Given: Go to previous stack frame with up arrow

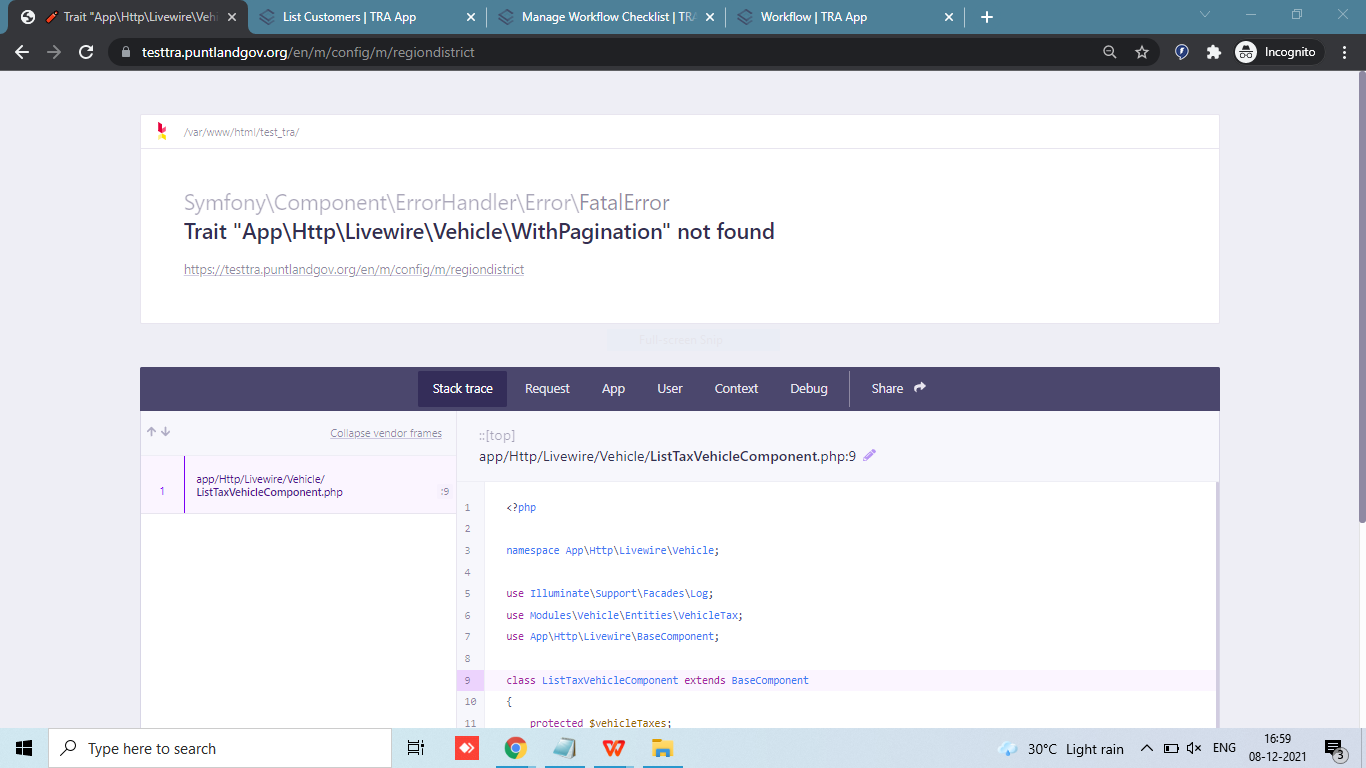Looking at the screenshot, I should coord(152,432).
